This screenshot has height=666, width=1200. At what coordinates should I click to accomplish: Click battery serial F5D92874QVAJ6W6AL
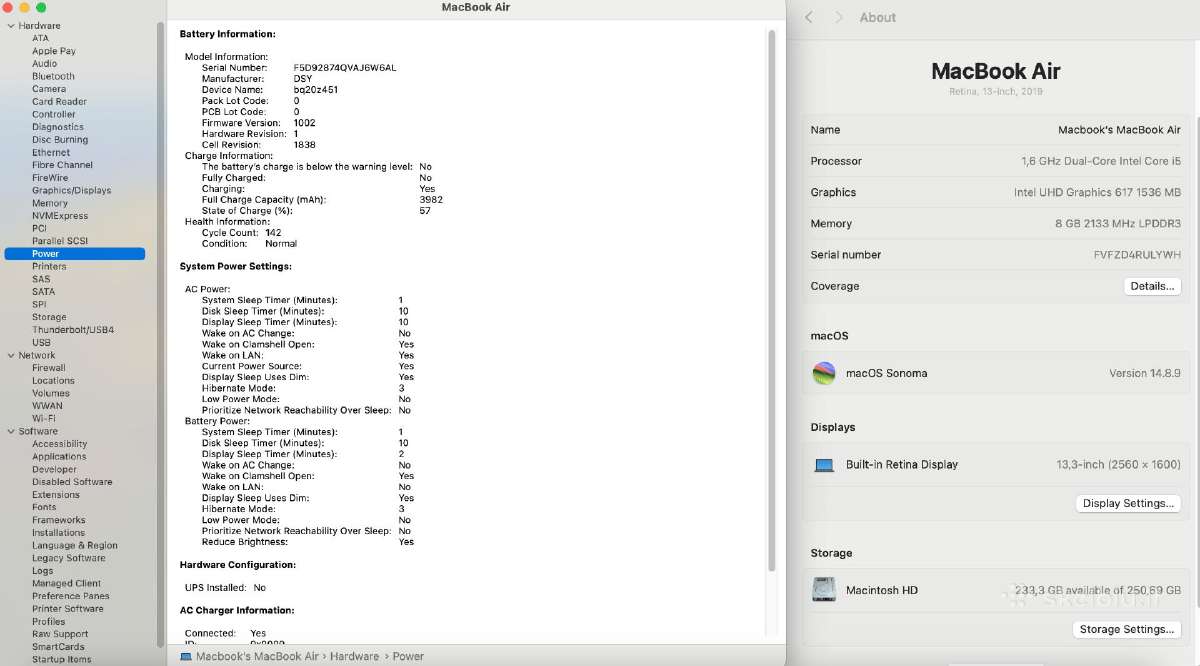click(x=345, y=68)
